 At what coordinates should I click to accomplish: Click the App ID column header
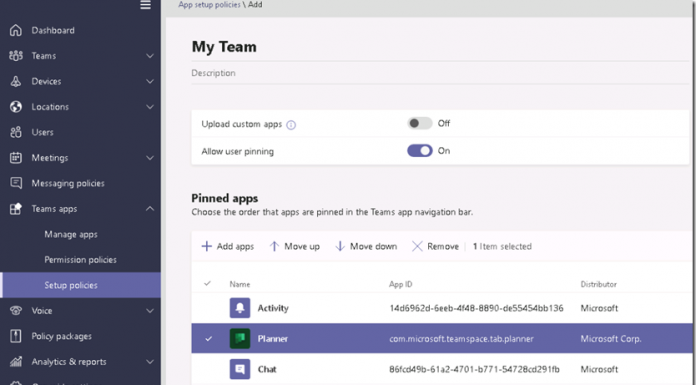pos(401,284)
